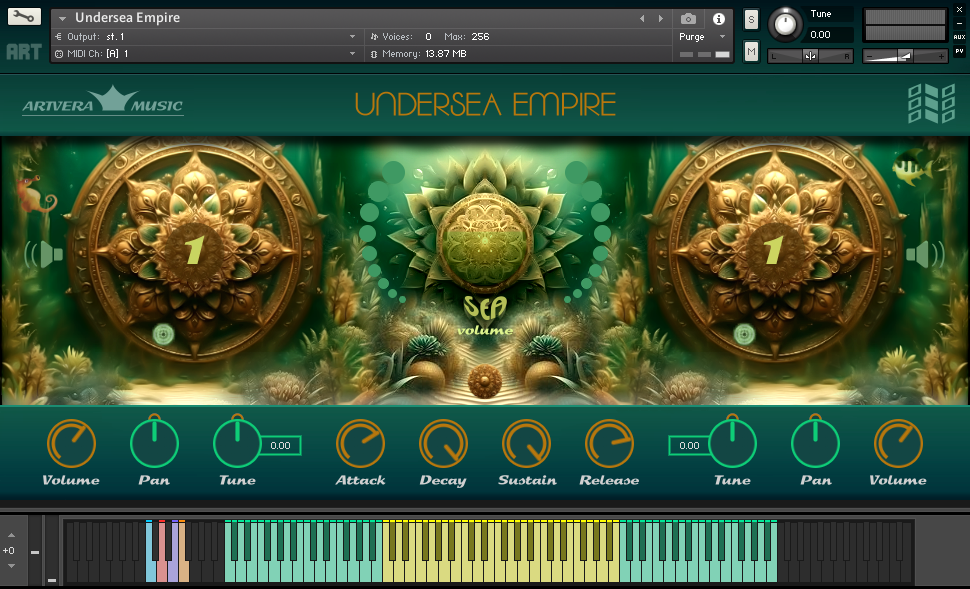Click the center SEA volume orb
The image size is (970, 589).
[x=484, y=238]
